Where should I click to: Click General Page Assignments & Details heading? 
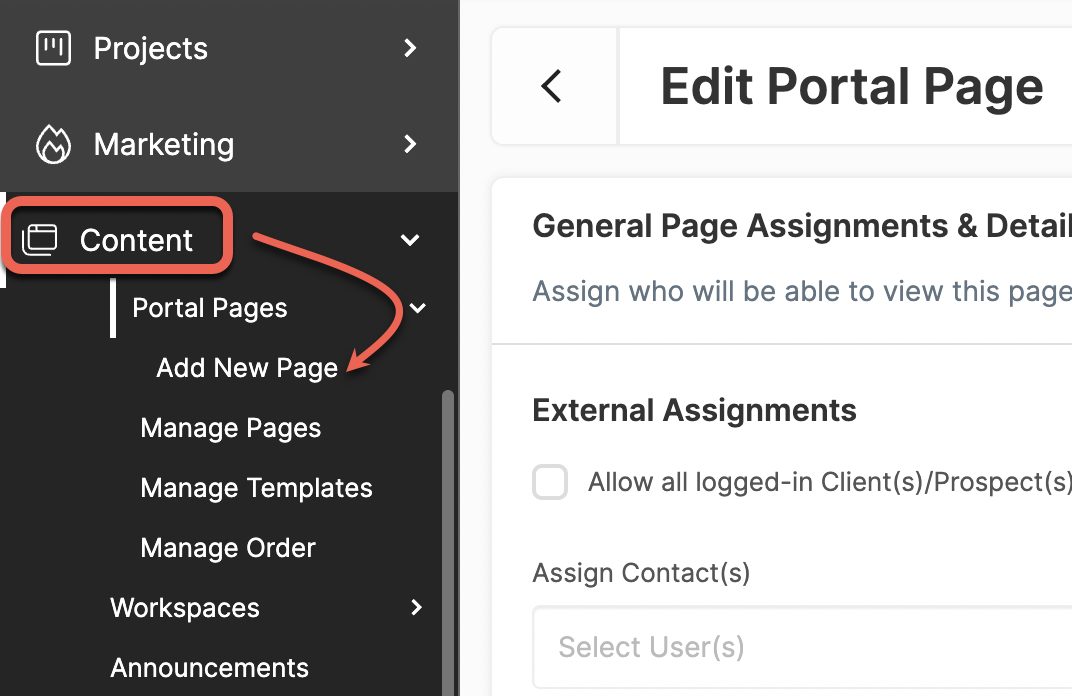point(802,226)
